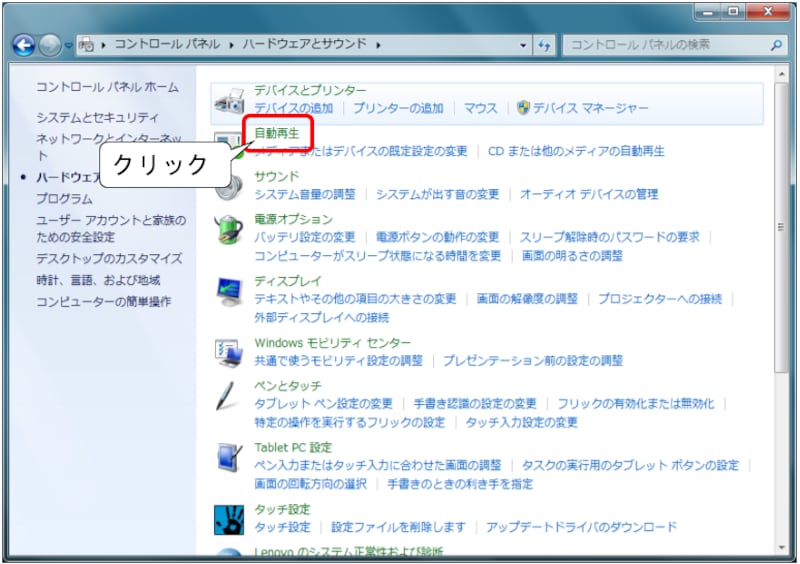Open コンピューターの簡単操作 category
800x564 pixels.
coord(103,302)
